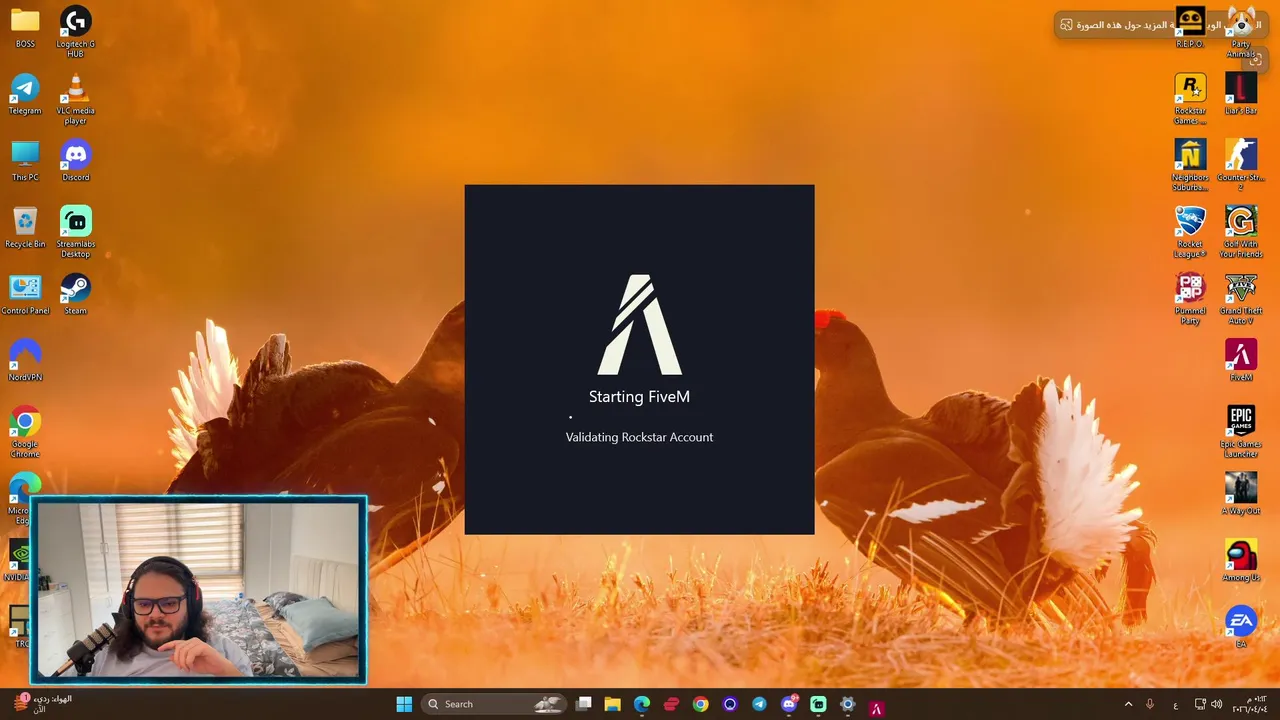Open the BOSS folder on desktop

tap(25, 28)
